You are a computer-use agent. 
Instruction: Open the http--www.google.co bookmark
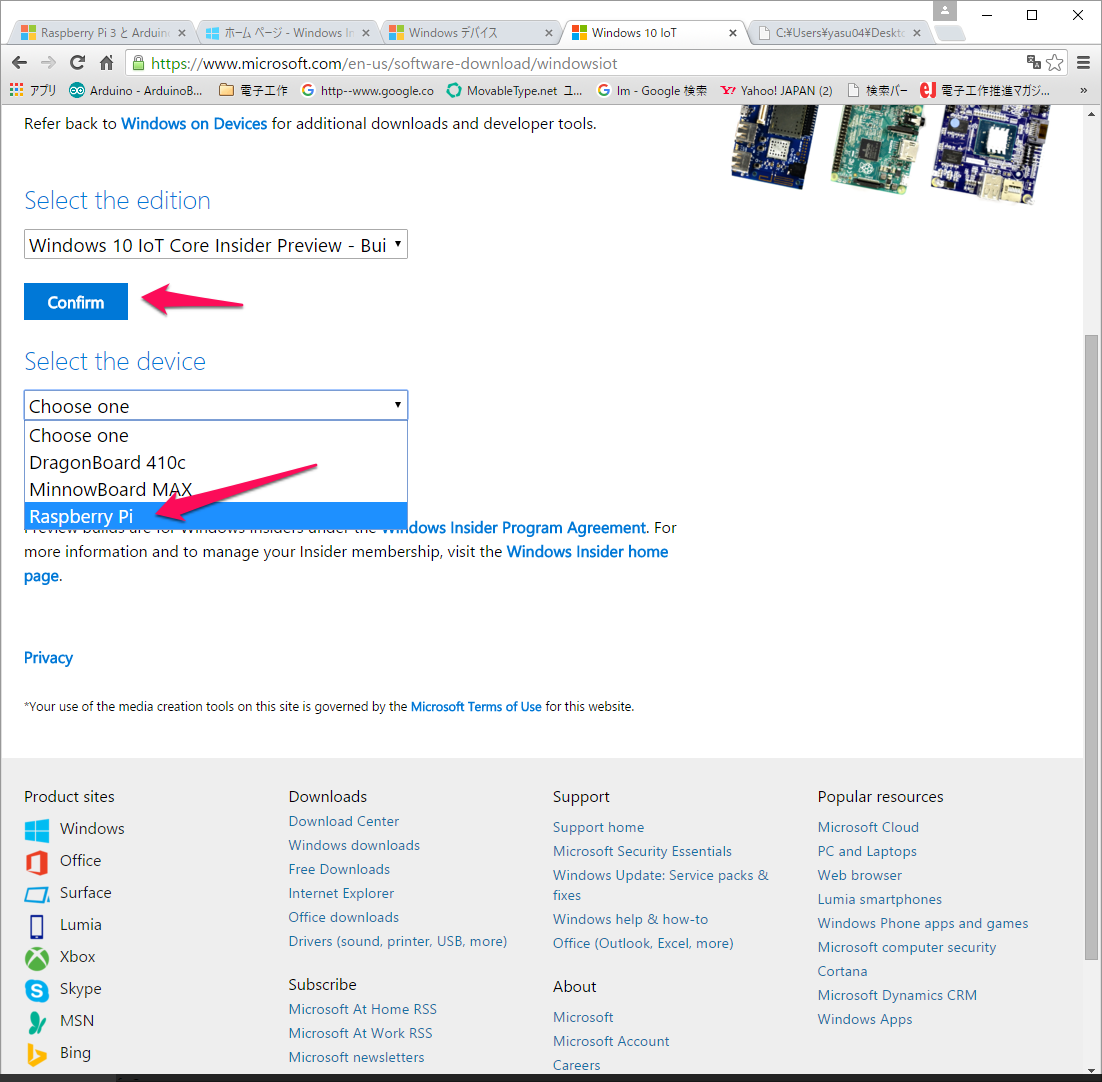point(368,90)
